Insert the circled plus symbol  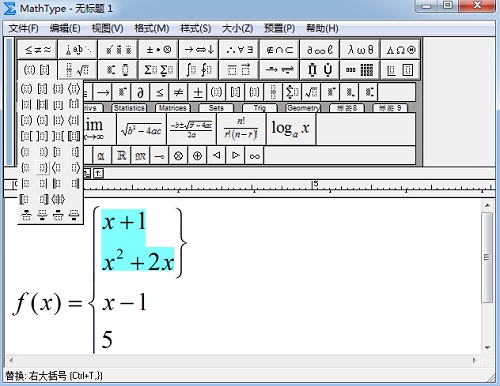tap(197, 156)
